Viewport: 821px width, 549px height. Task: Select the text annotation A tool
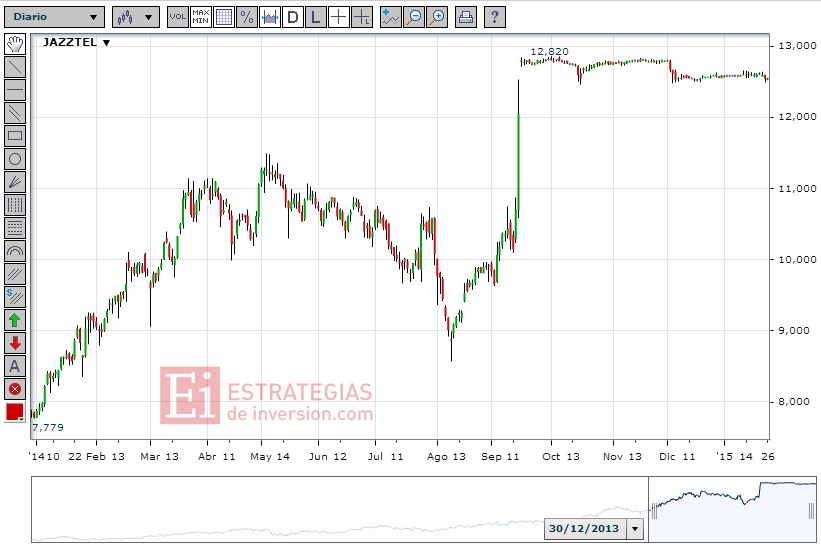[x=15, y=366]
